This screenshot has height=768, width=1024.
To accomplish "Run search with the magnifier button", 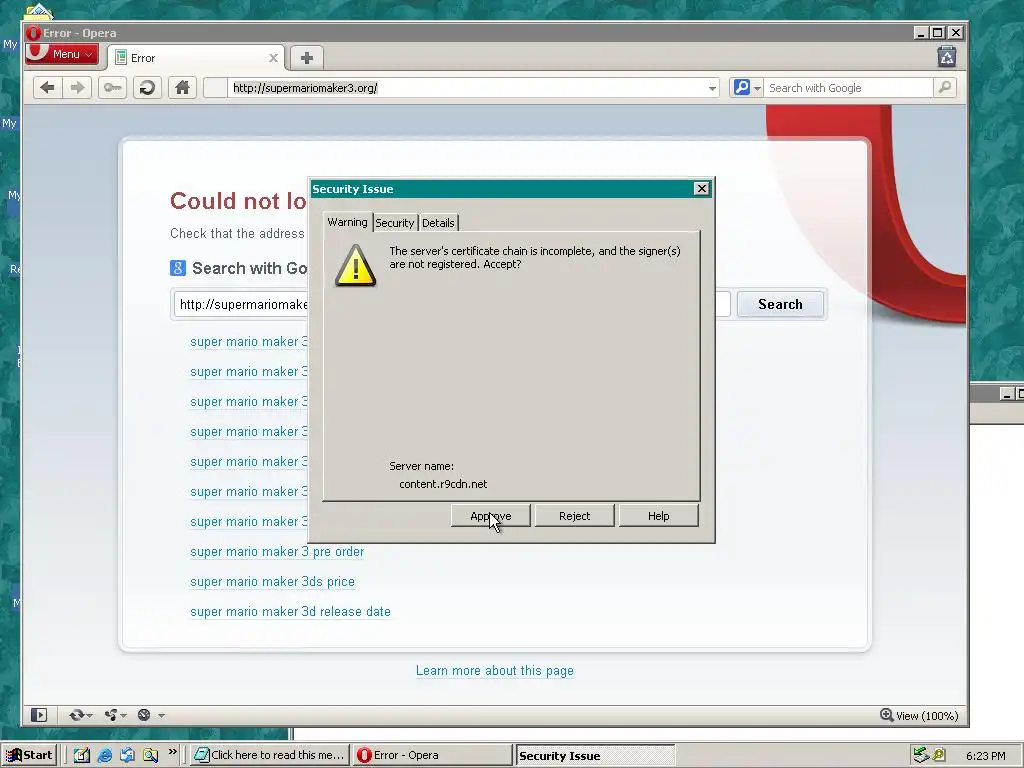I will (944, 88).
